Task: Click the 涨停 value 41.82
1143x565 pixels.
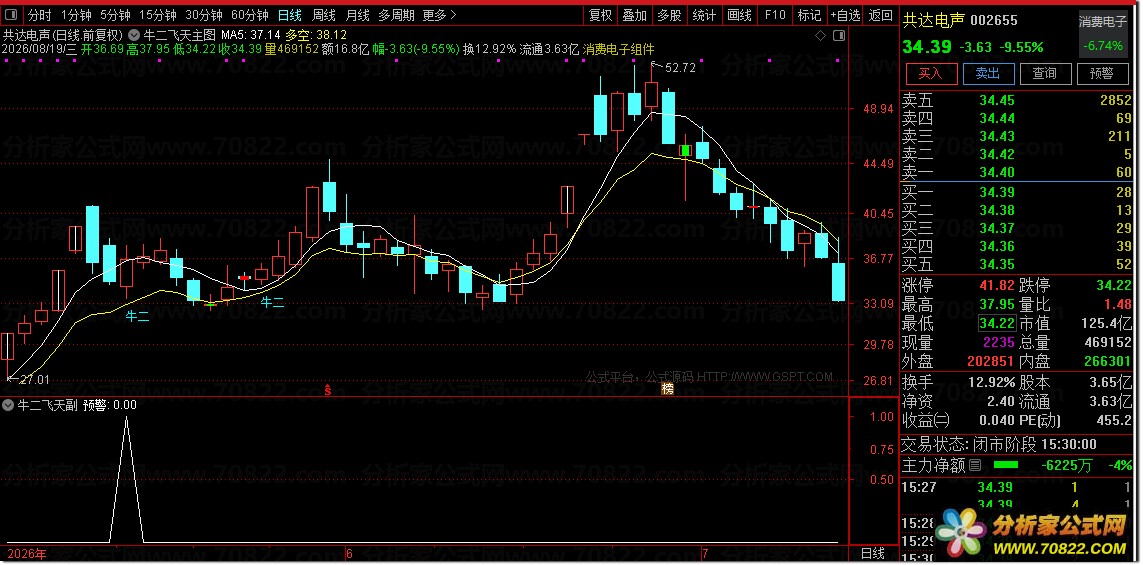Action: point(996,285)
